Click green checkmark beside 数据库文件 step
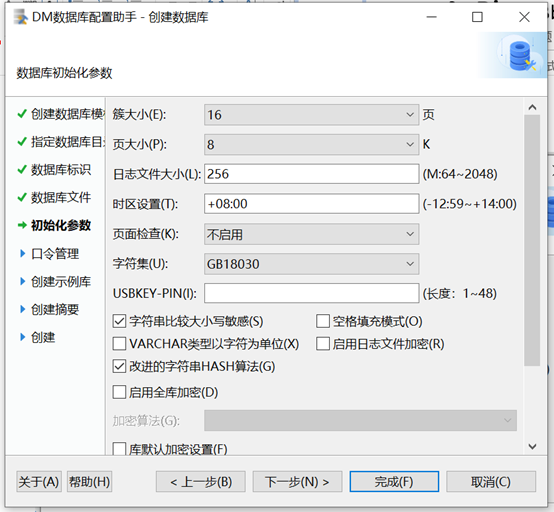Image resolution: width=554 pixels, height=512 pixels. 22,197
